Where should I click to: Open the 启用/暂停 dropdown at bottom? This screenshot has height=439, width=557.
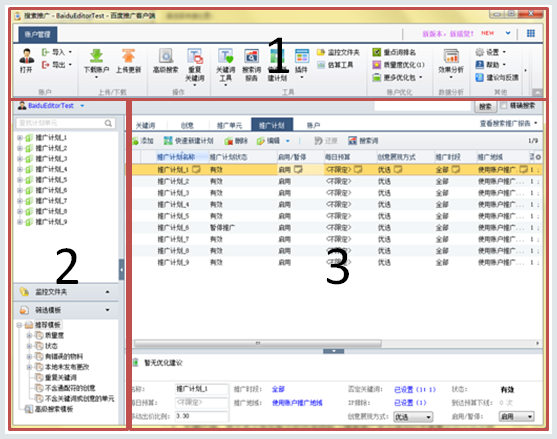517,417
